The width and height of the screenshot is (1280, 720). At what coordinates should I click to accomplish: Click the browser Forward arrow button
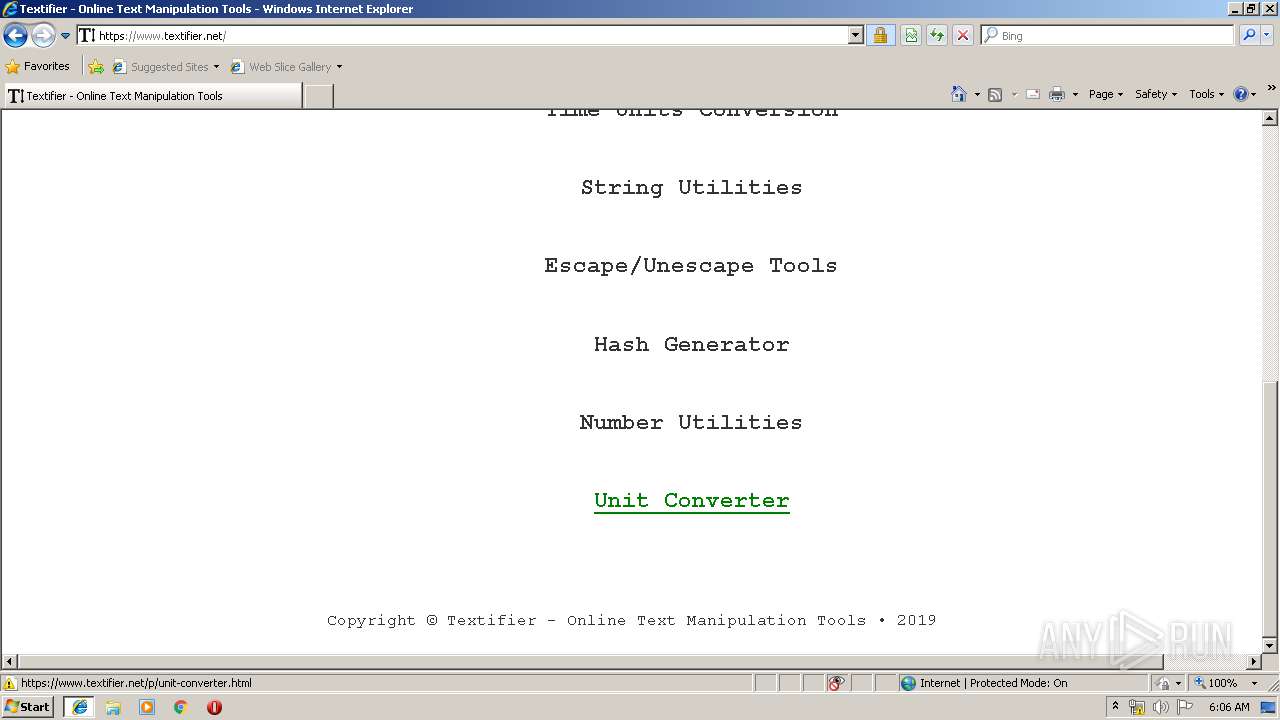[x=43, y=36]
